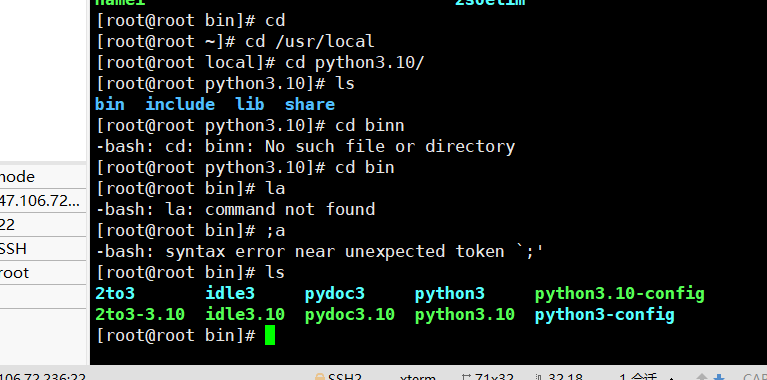The width and height of the screenshot is (767, 380).
Task: Click the lock icon beside SSH2
Action: (320, 377)
